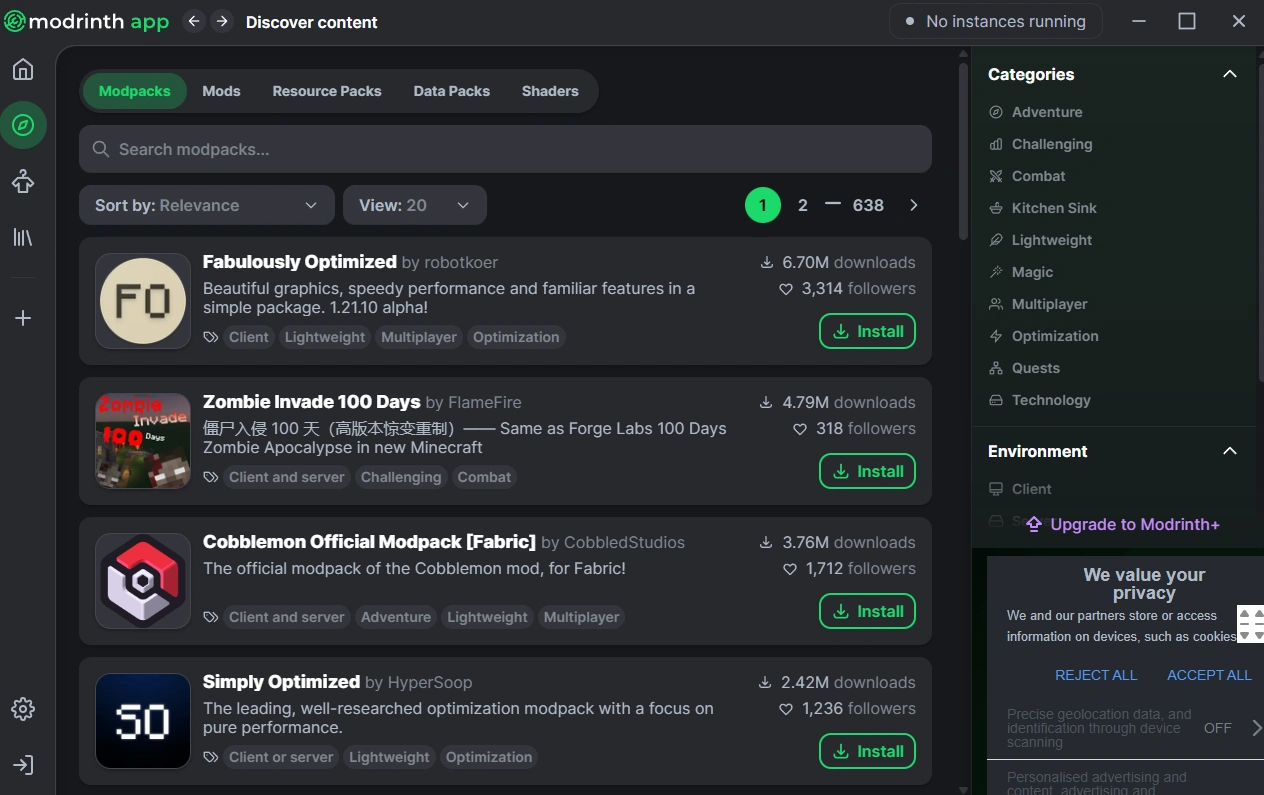The width and height of the screenshot is (1264, 795).
Task: Install Simply Optimized modpack
Action: click(x=867, y=751)
